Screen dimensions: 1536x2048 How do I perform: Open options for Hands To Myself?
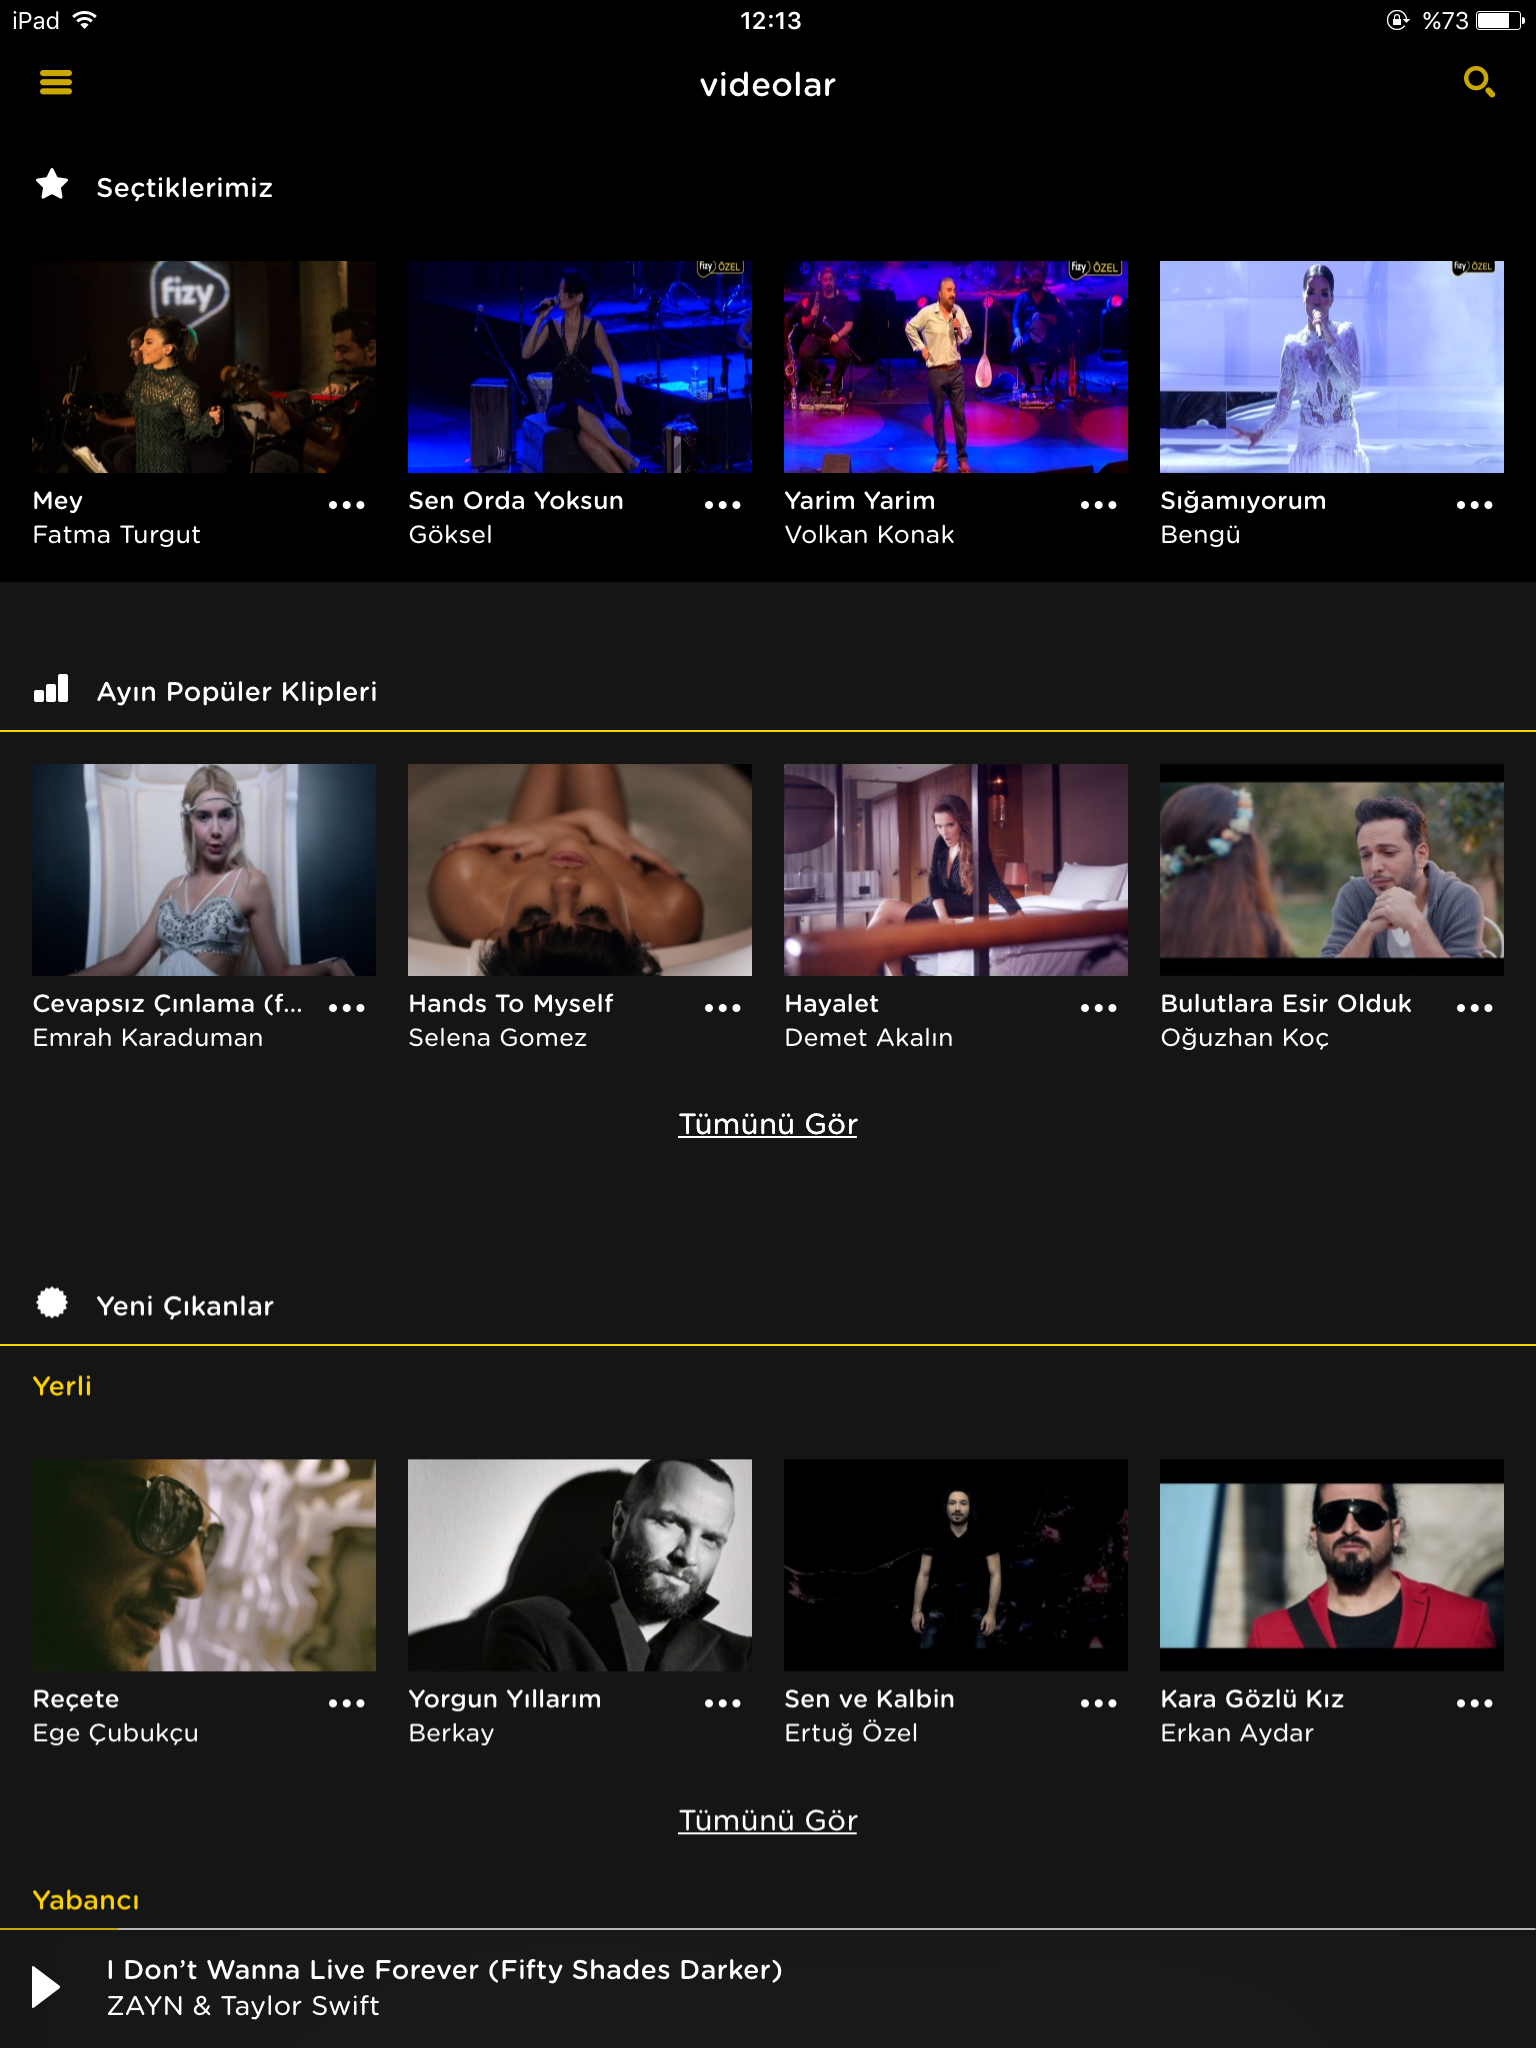coord(723,1008)
